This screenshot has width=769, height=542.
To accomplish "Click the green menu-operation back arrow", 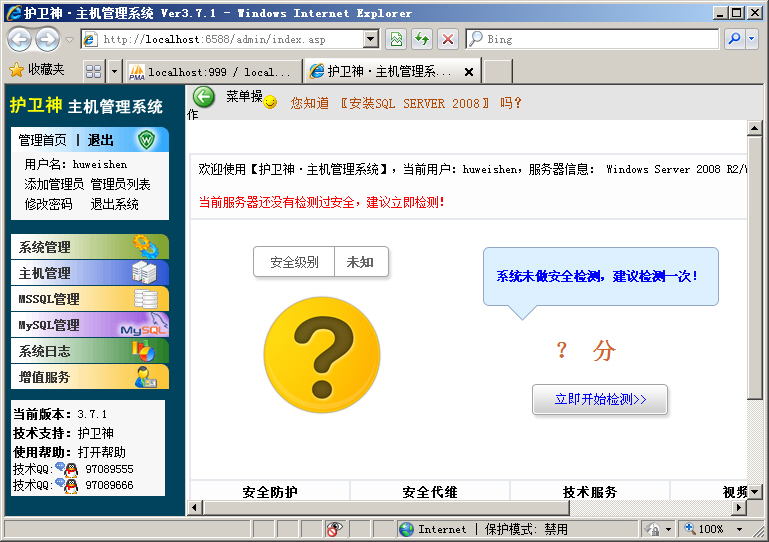I will (x=204, y=97).
